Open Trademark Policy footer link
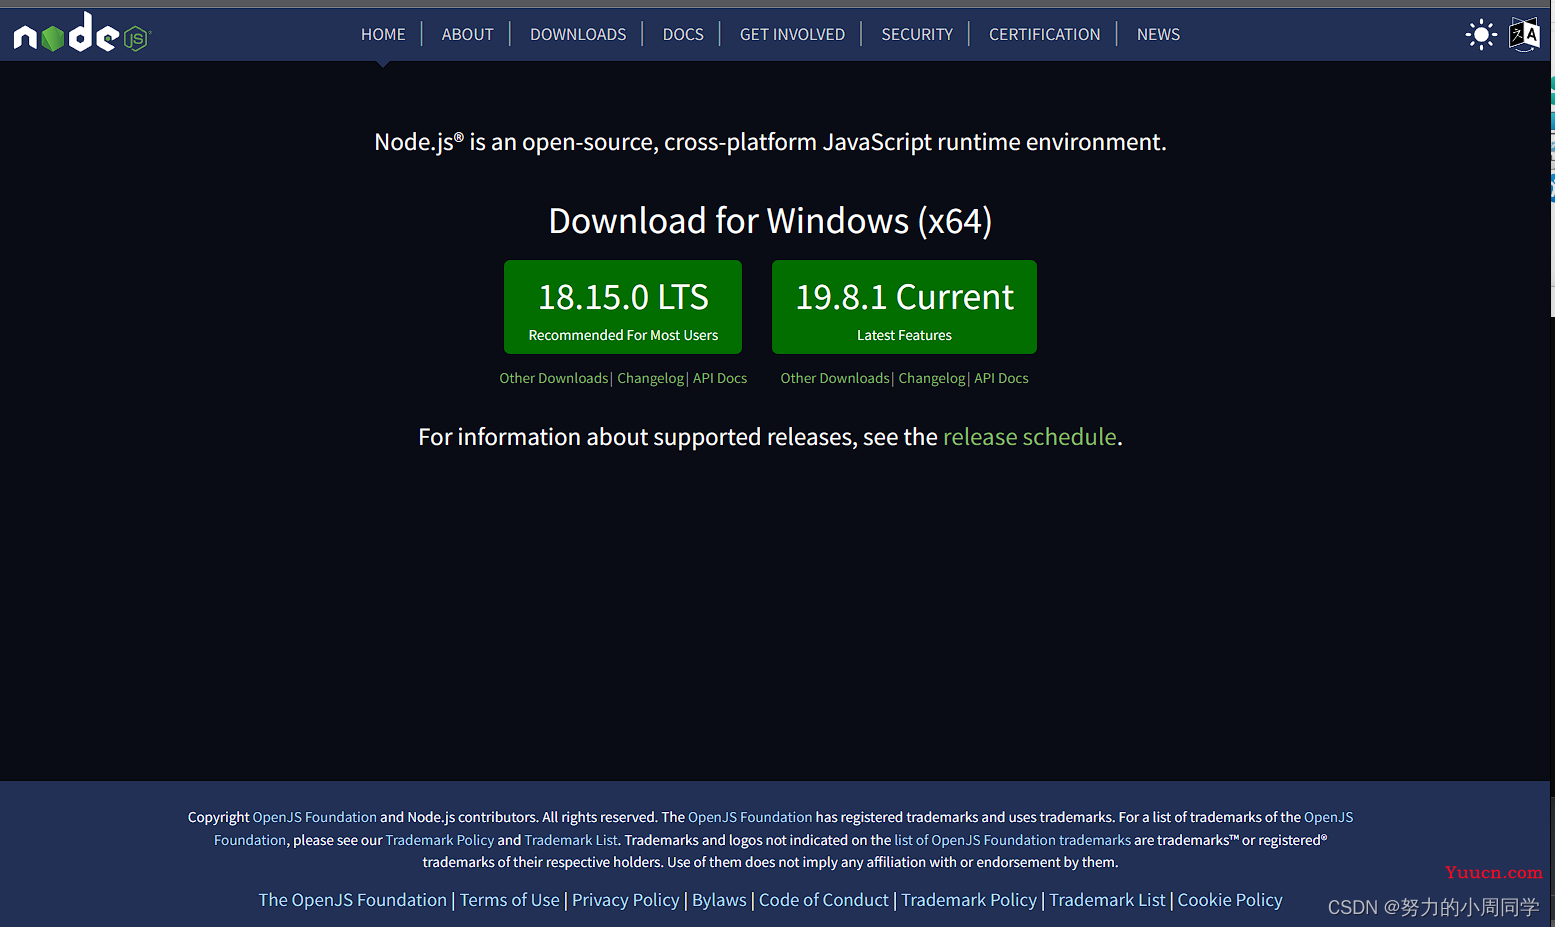The height and width of the screenshot is (927, 1555). [969, 900]
